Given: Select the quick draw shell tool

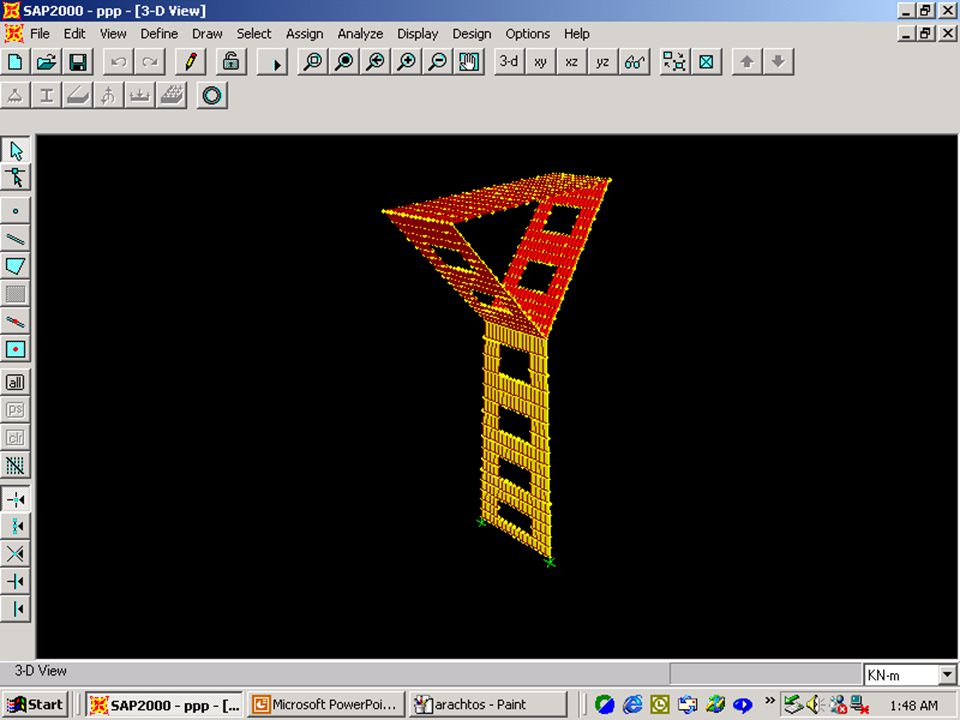Looking at the screenshot, I should point(15,349).
